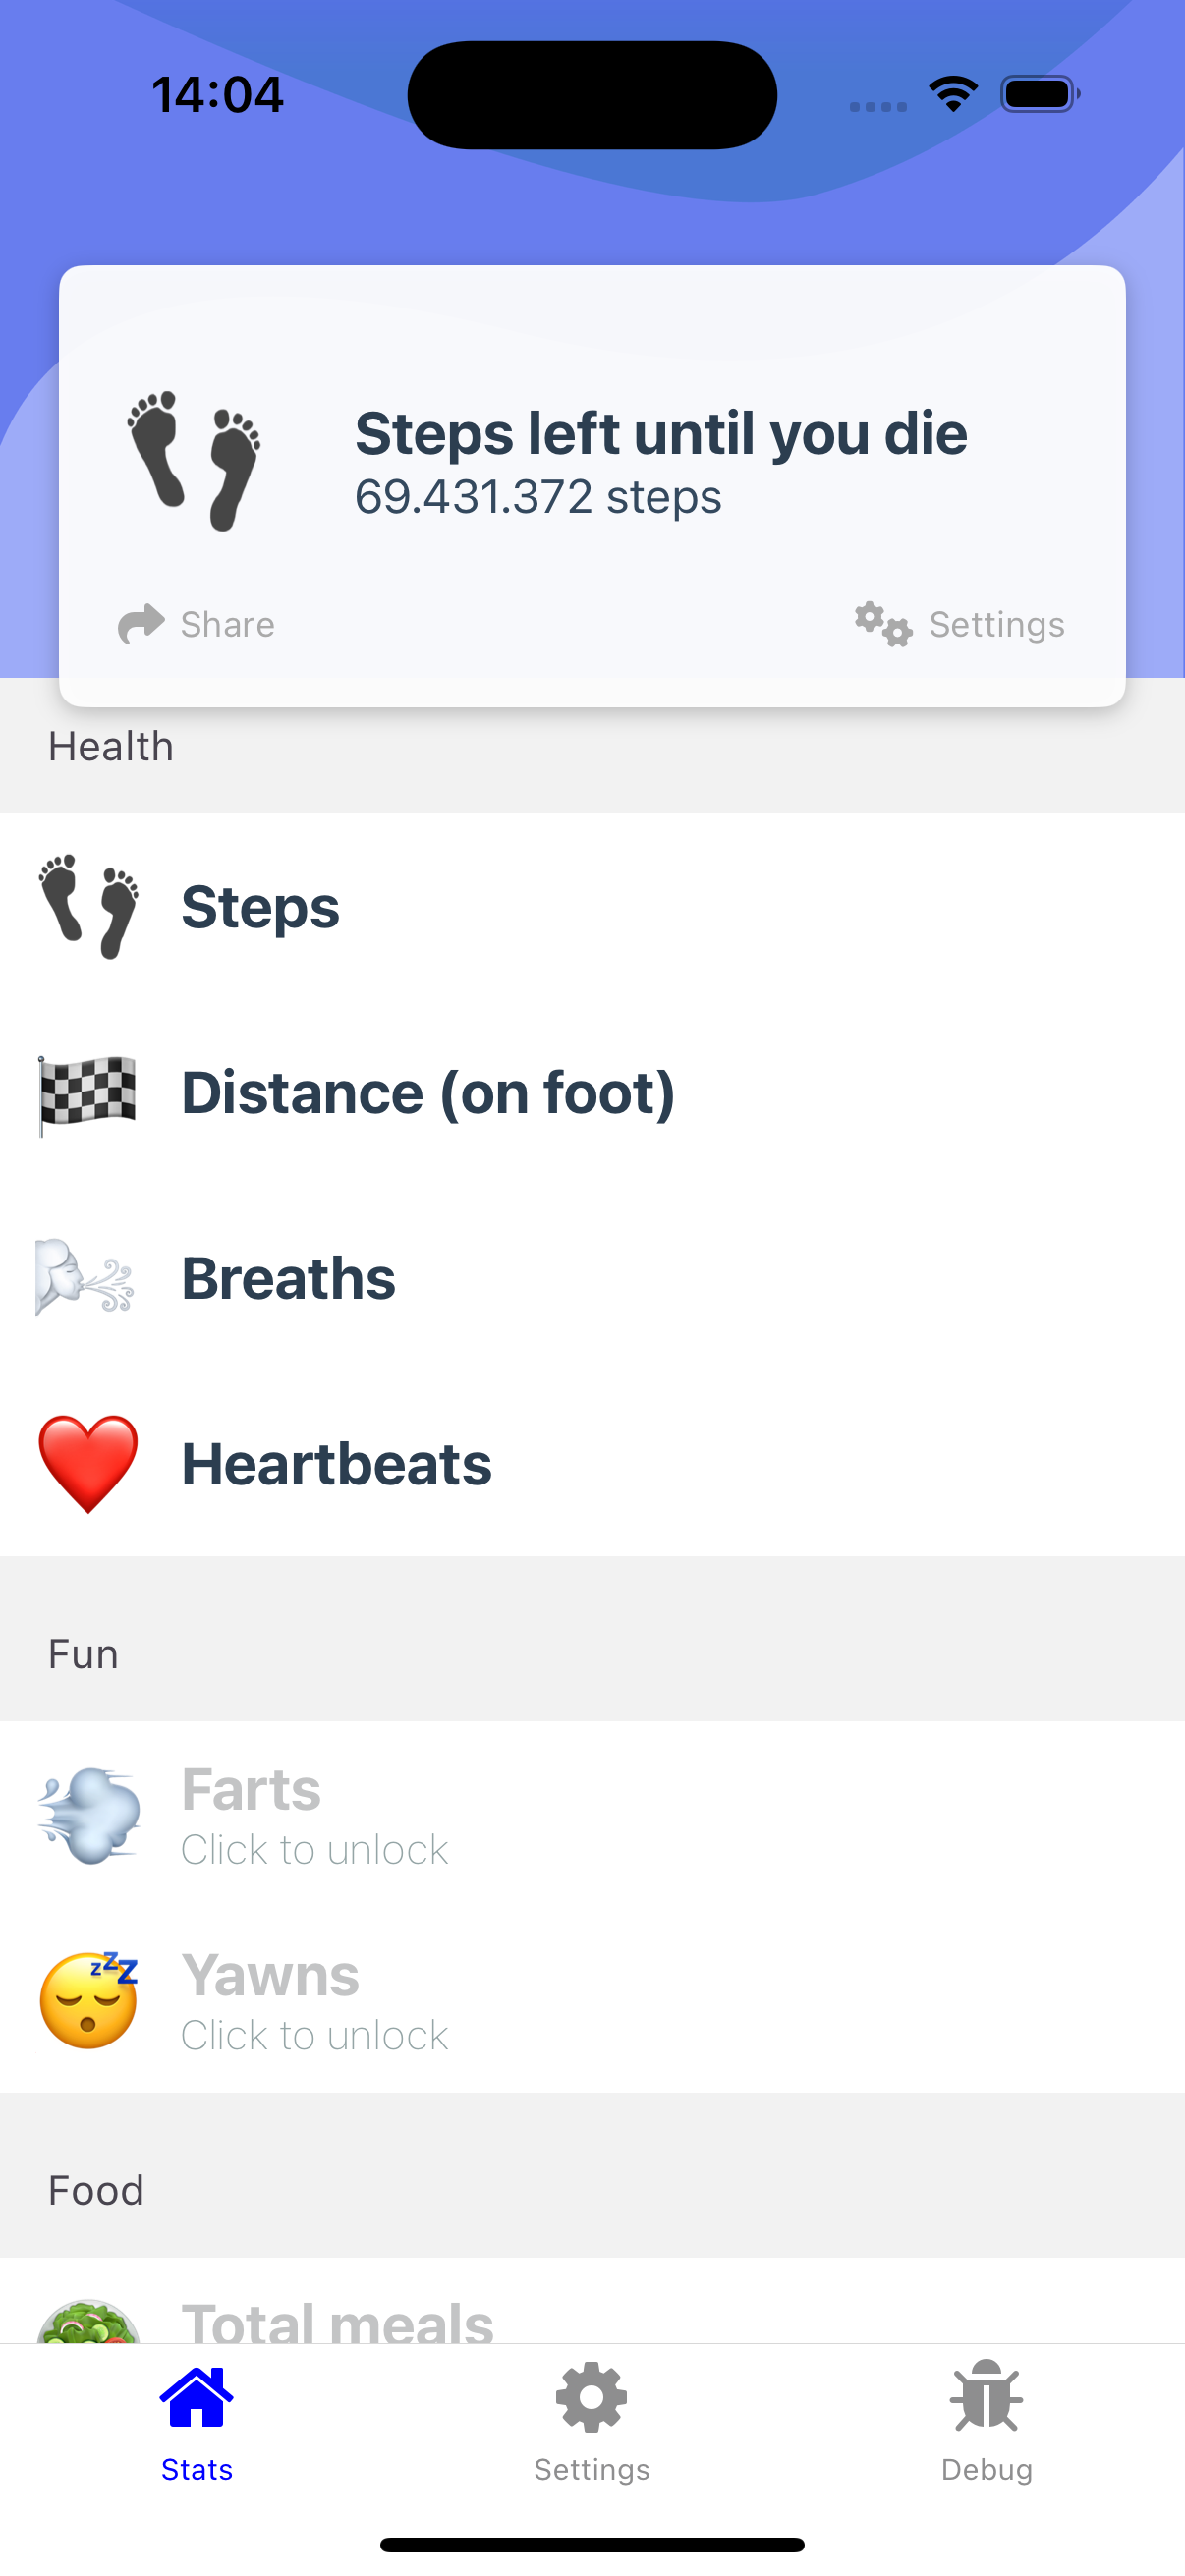Tap the checkered flag icon
The width and height of the screenshot is (1185, 2576).
[x=87, y=1094]
